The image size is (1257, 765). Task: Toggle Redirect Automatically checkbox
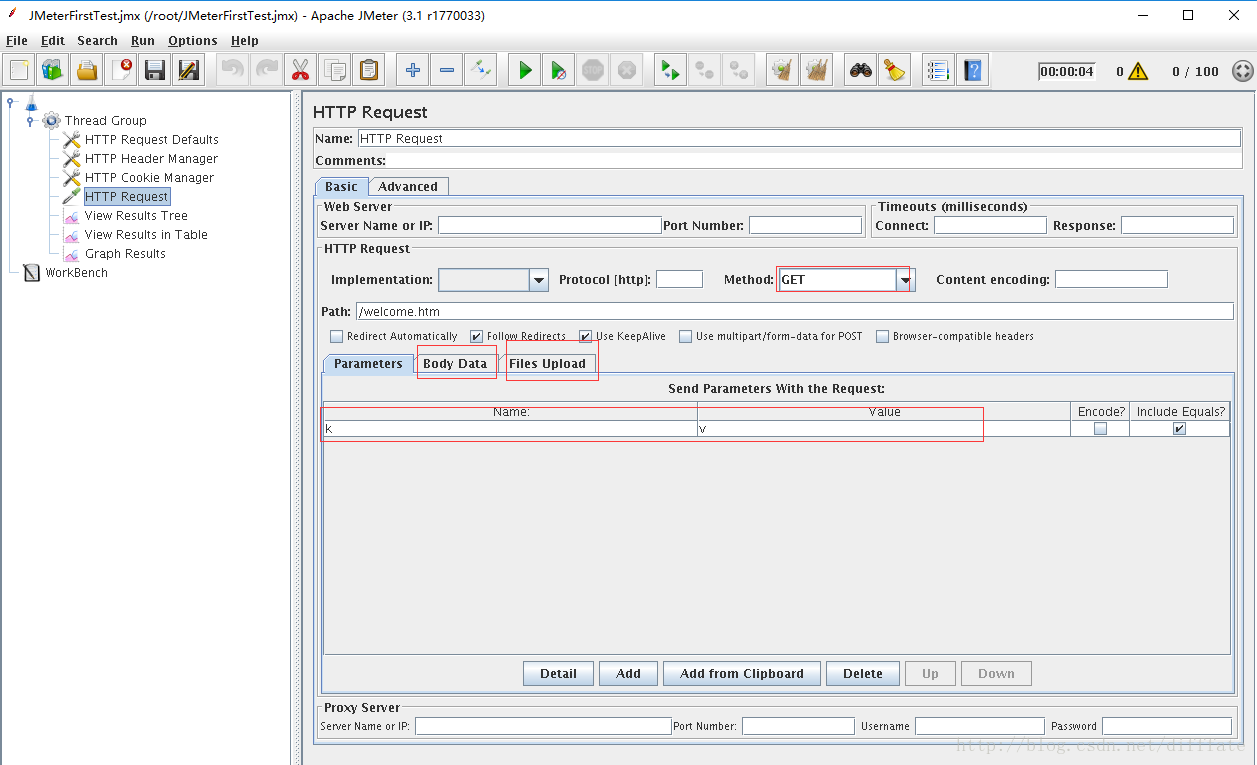[337, 337]
